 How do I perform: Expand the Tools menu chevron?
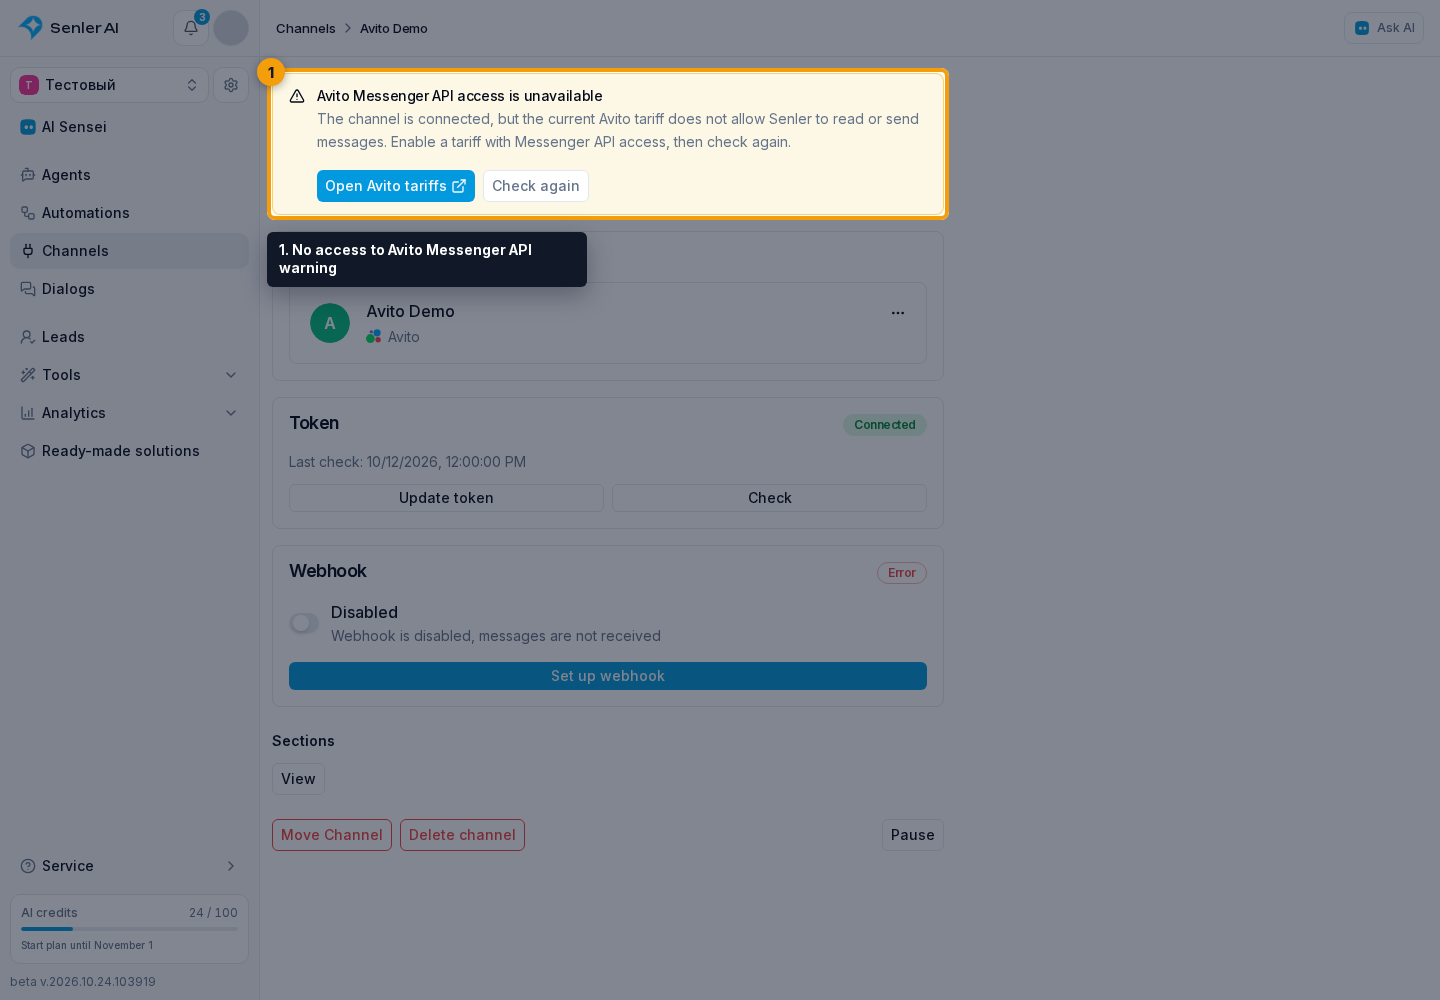(231, 375)
